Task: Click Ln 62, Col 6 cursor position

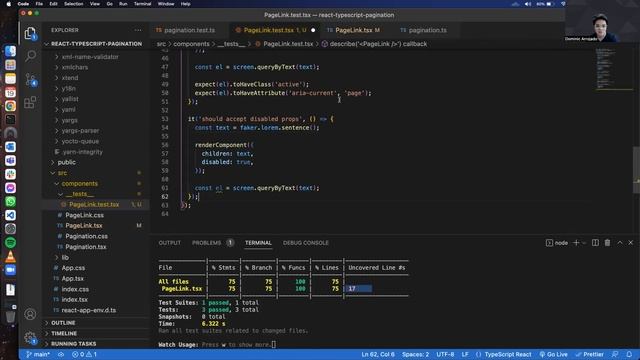Action: coord(378,354)
